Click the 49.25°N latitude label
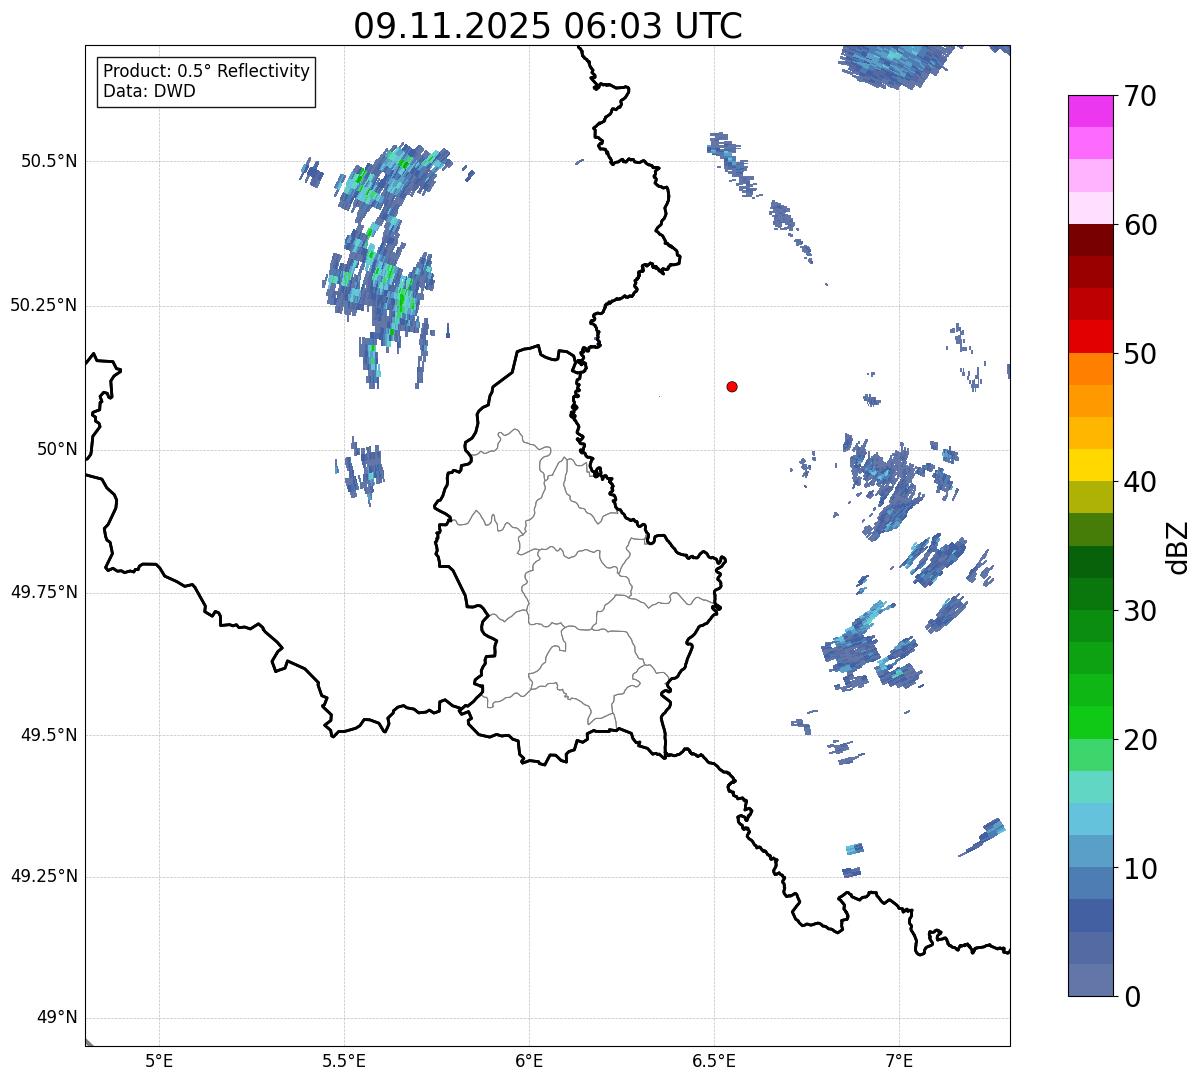The image size is (1202, 1081). [44, 877]
